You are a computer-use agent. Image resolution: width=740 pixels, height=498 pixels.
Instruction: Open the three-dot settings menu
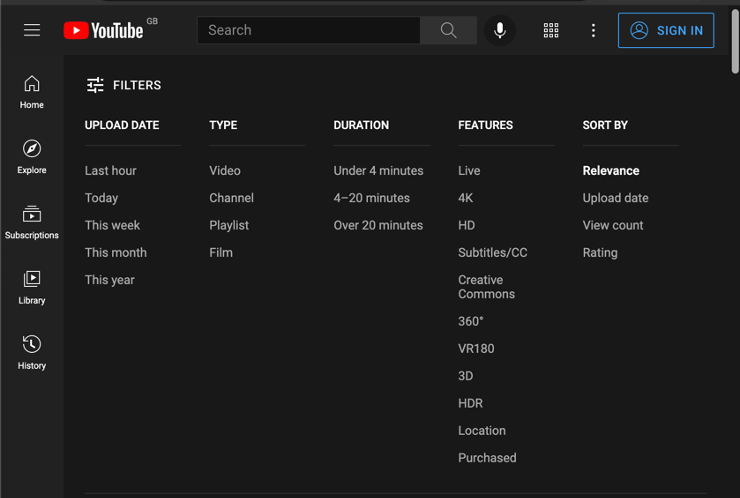(593, 30)
